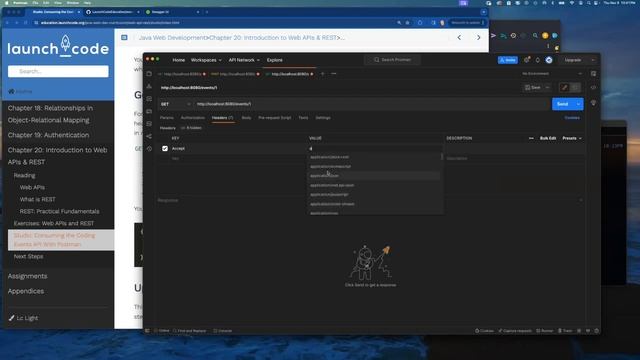Open header column options ellipsis

(x=531, y=138)
